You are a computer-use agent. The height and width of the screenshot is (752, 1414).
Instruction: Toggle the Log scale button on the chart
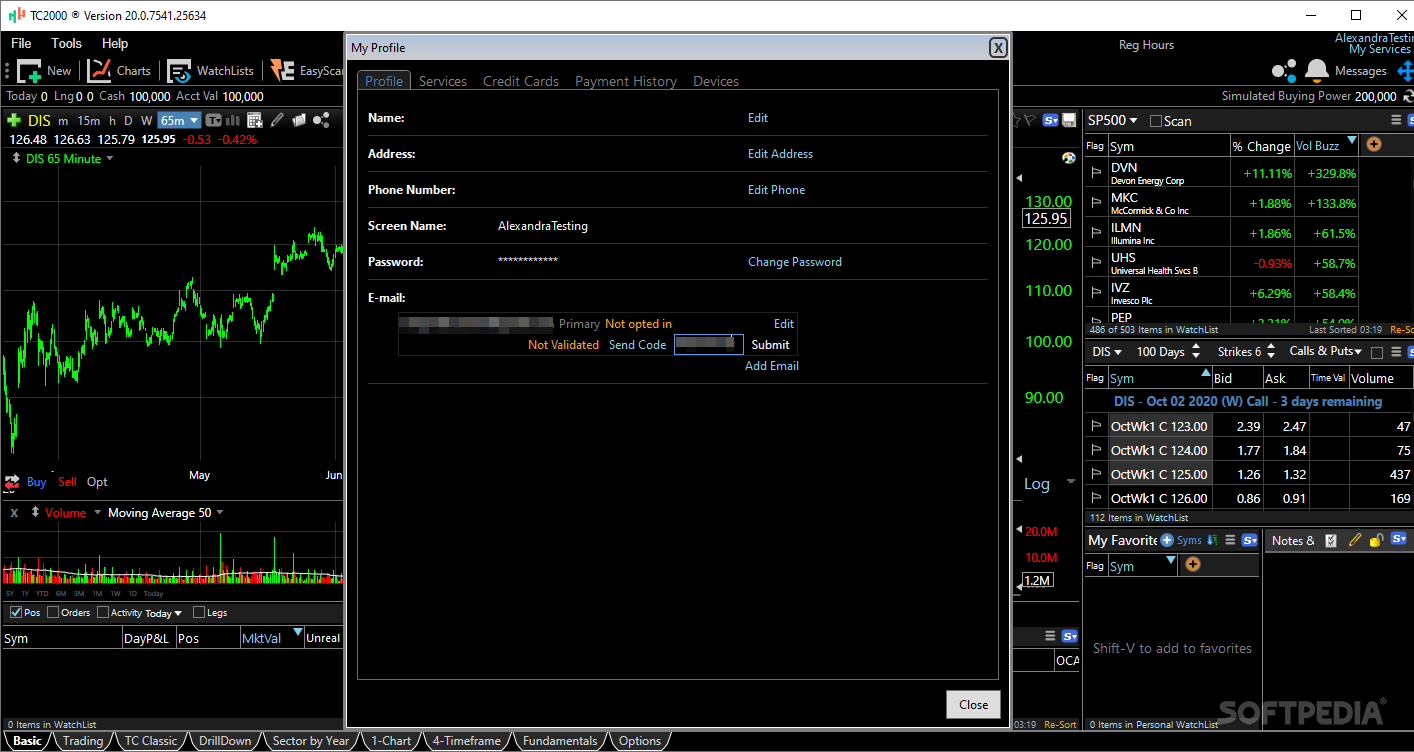(1037, 484)
